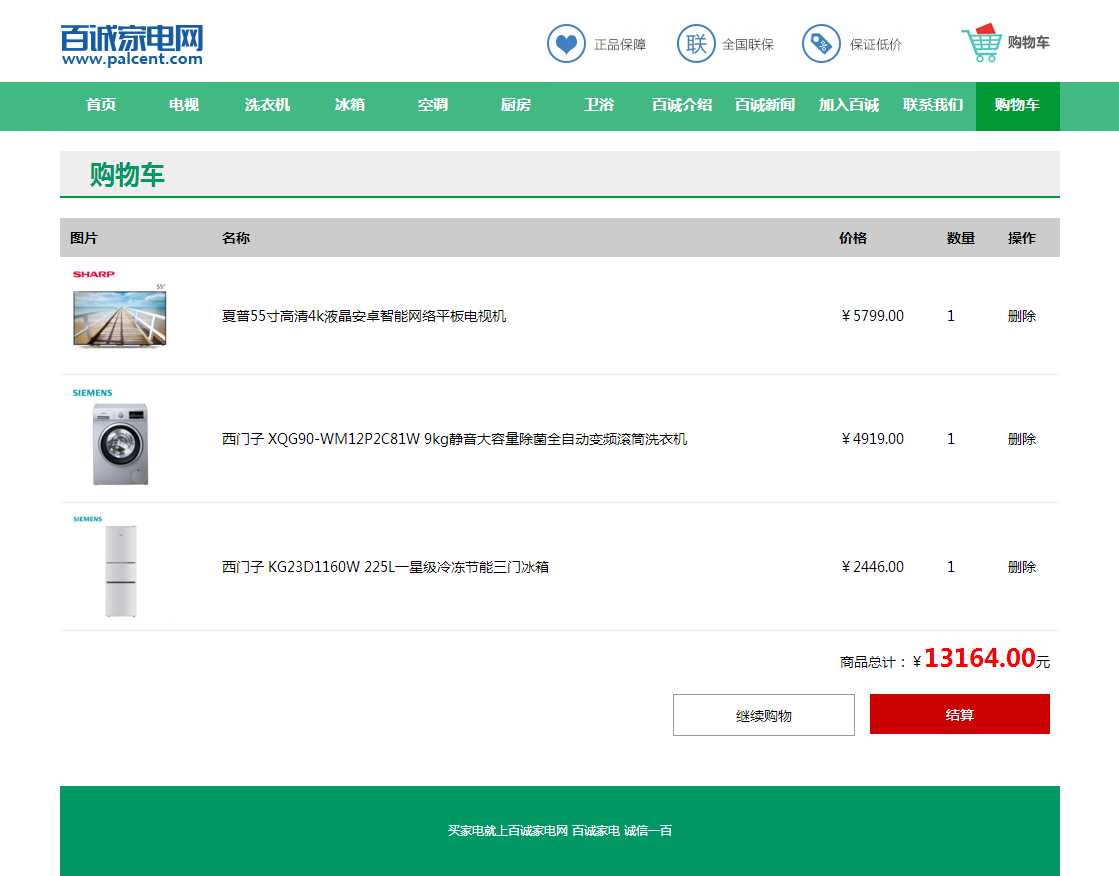
Task: Open the Siemens washing machine thumbnail
Action: click(120, 442)
